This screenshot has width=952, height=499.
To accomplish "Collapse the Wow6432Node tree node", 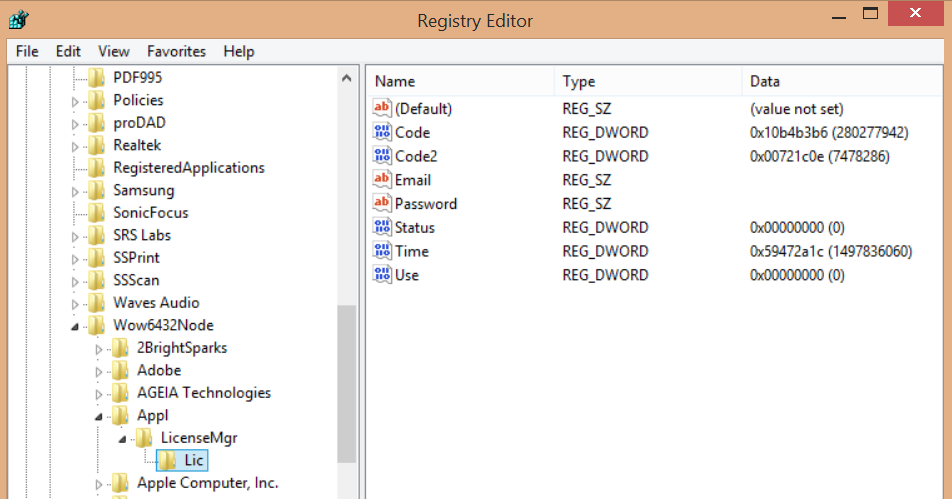I will pos(75,327).
